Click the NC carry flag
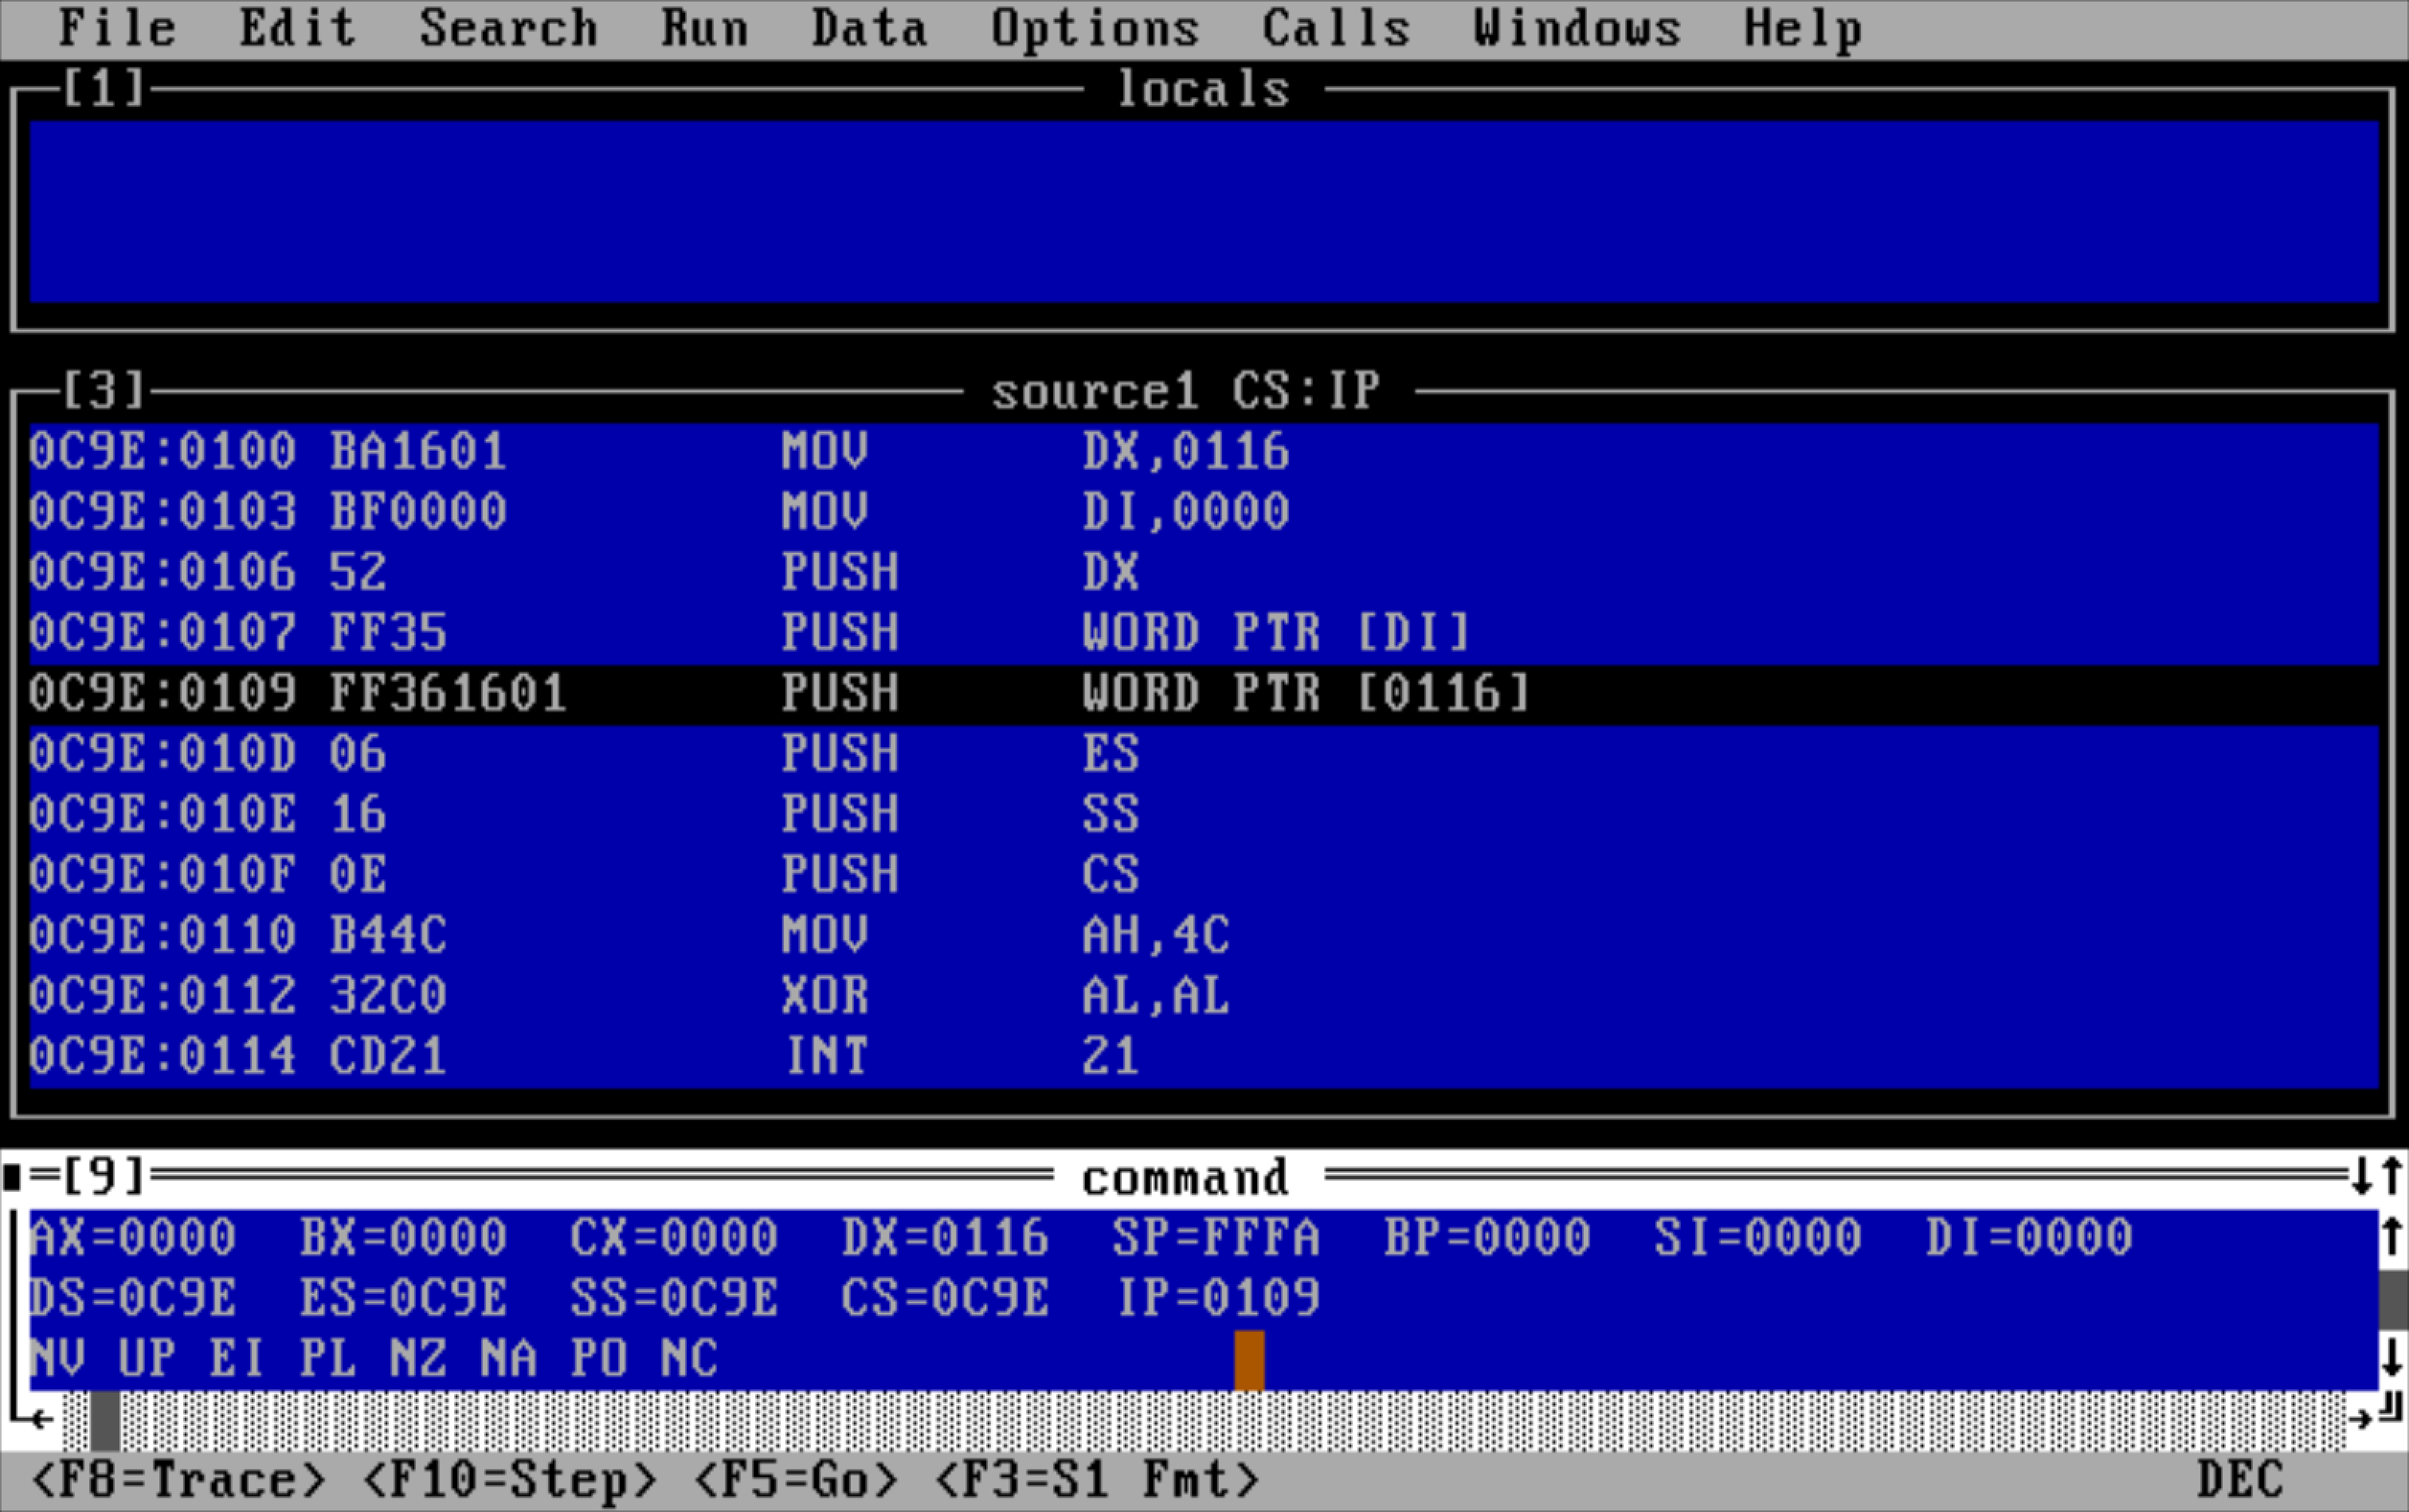The height and width of the screenshot is (1512, 2409). (x=689, y=1359)
